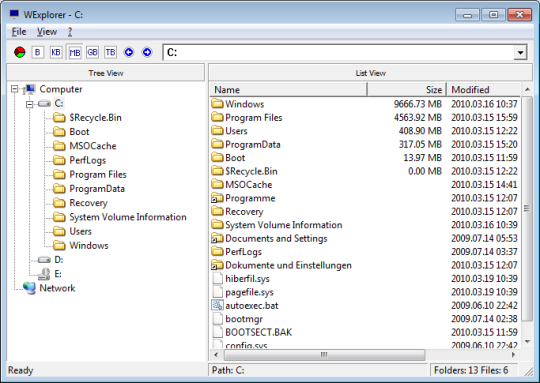Click hiberfil.sys file icon
Image resolution: width=540 pixels, height=383 pixels.
click(x=218, y=278)
